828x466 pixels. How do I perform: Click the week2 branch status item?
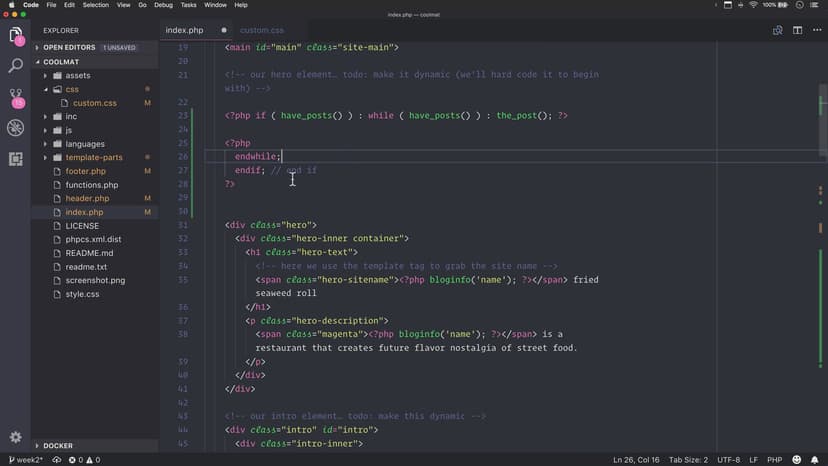coord(26,459)
